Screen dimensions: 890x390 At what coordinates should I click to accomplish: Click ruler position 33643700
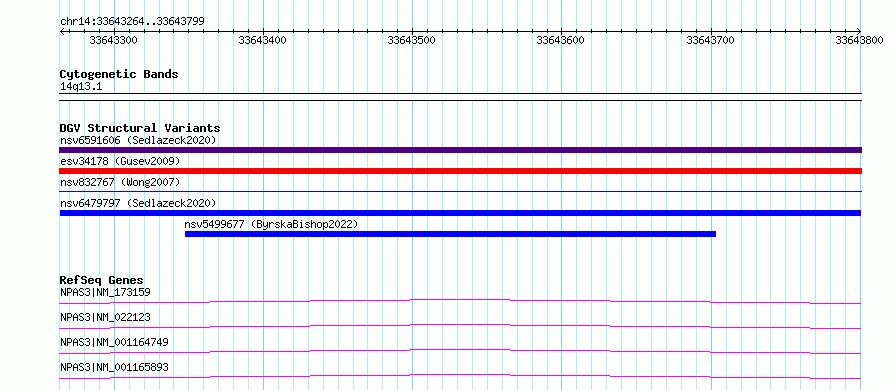coord(710,40)
